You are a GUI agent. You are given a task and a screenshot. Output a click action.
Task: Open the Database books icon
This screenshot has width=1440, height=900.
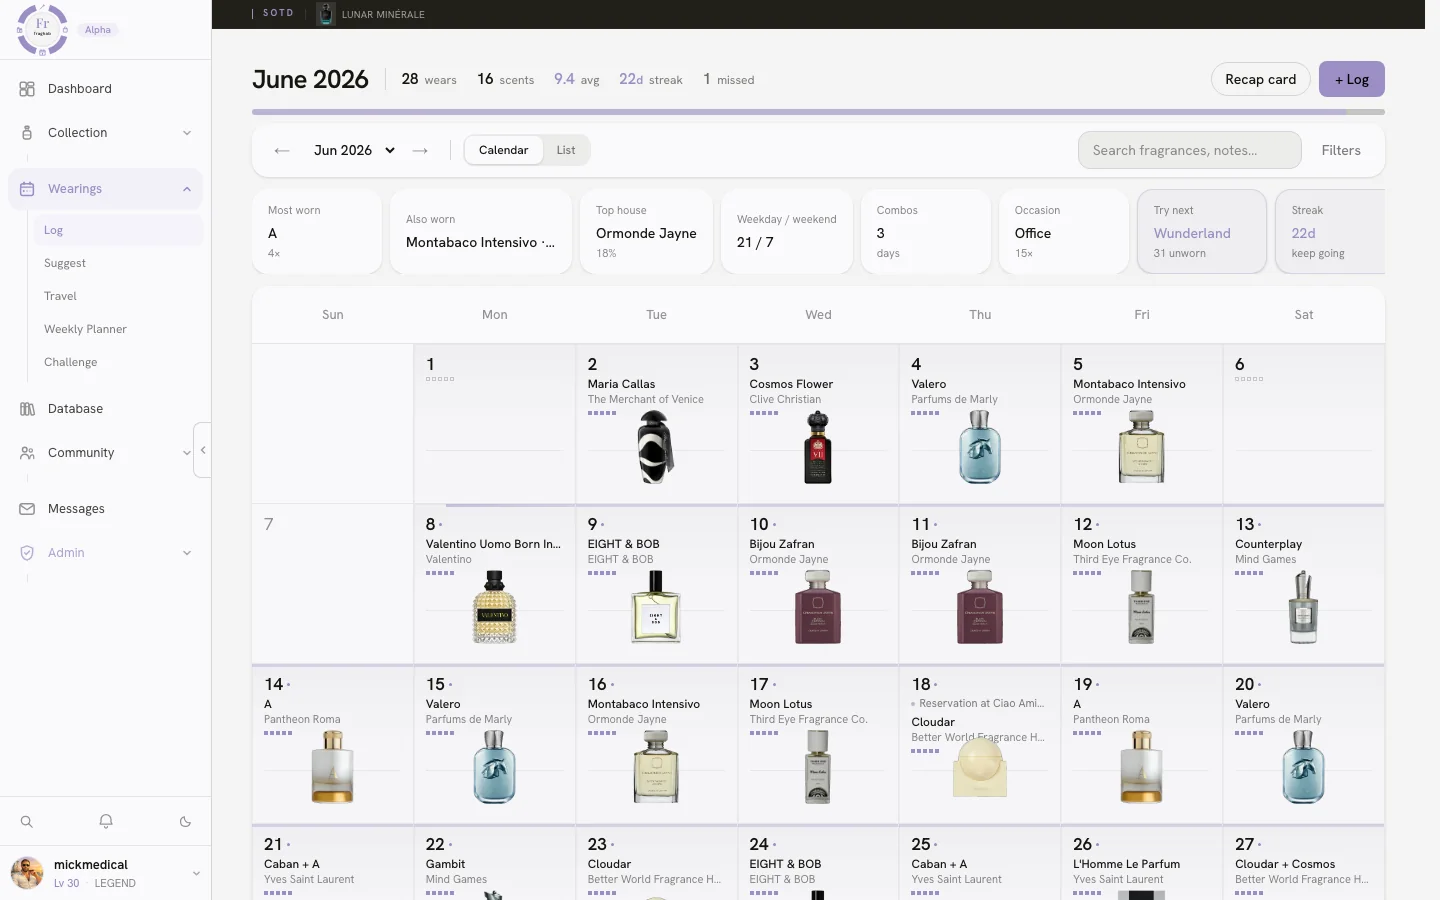(x=27, y=409)
